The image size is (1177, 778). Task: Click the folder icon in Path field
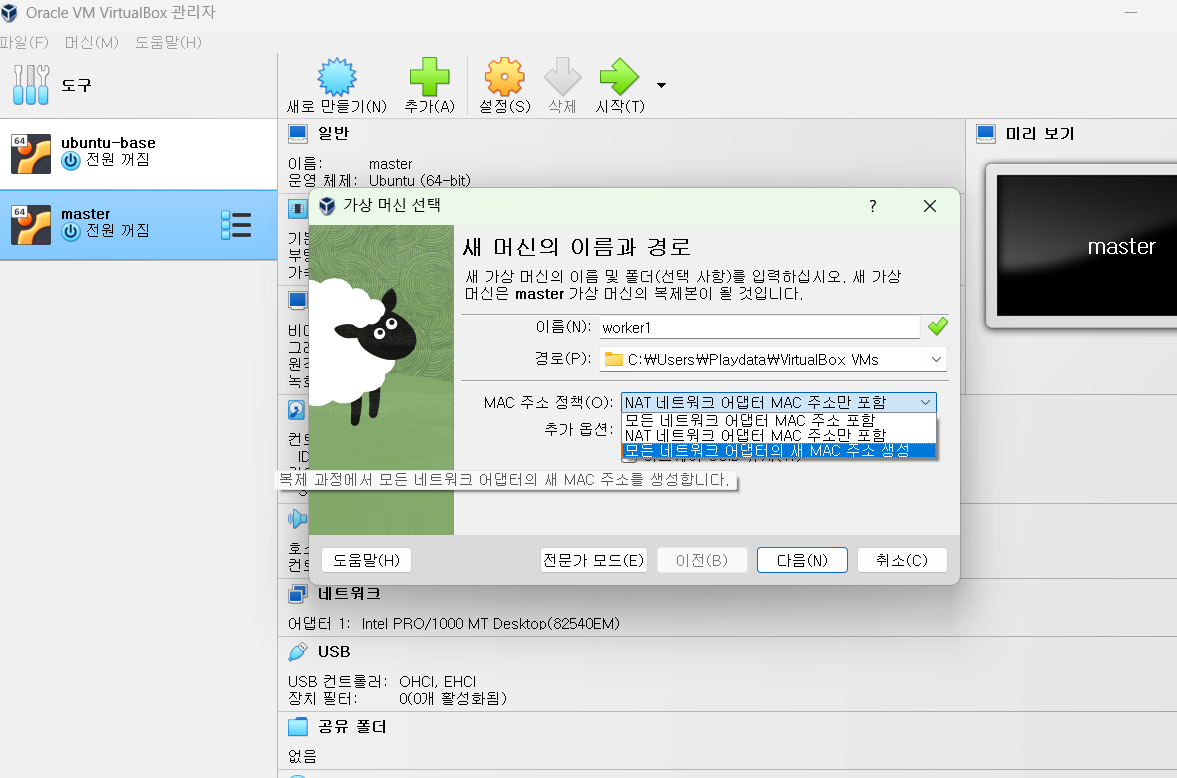(x=613, y=360)
